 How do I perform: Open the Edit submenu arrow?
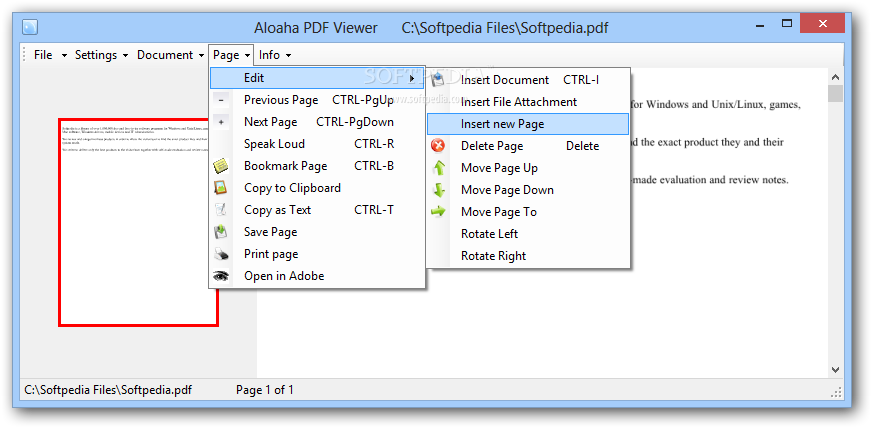coord(413,78)
